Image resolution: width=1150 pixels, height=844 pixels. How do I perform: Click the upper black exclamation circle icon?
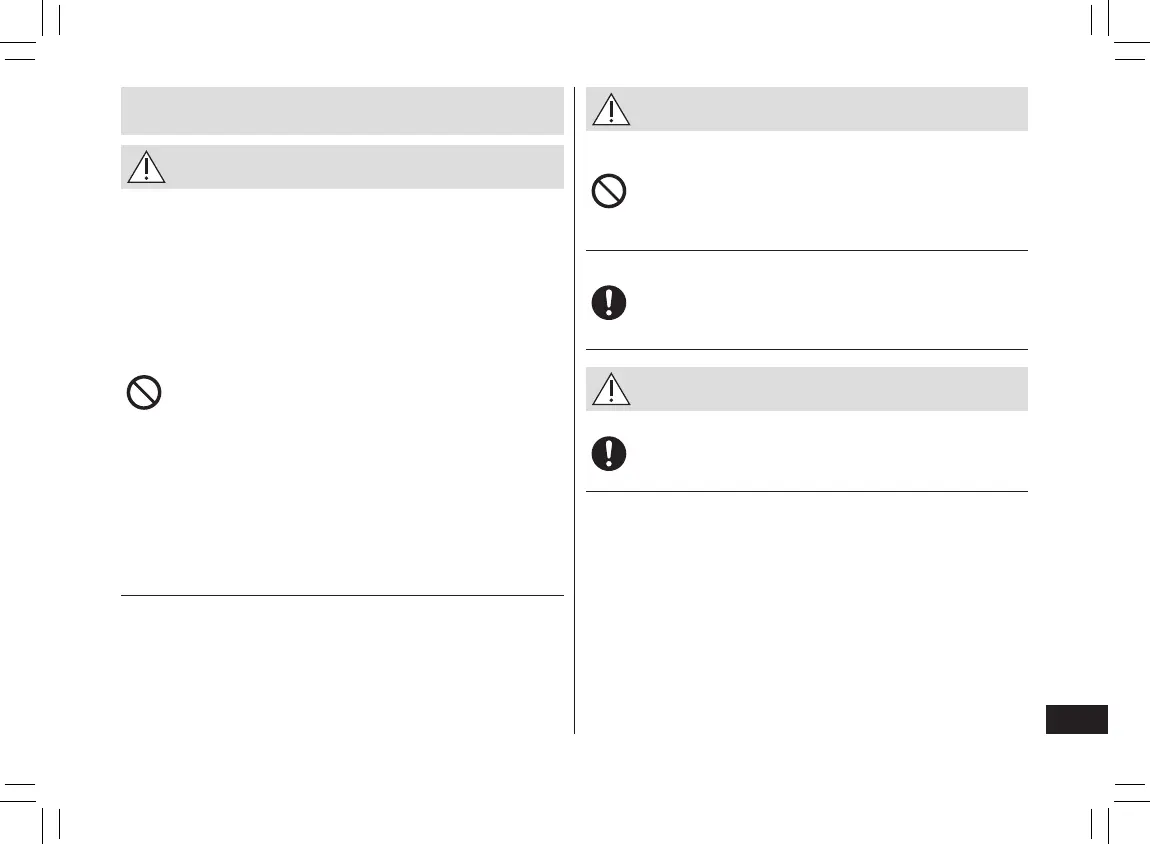pyautogui.click(x=609, y=302)
